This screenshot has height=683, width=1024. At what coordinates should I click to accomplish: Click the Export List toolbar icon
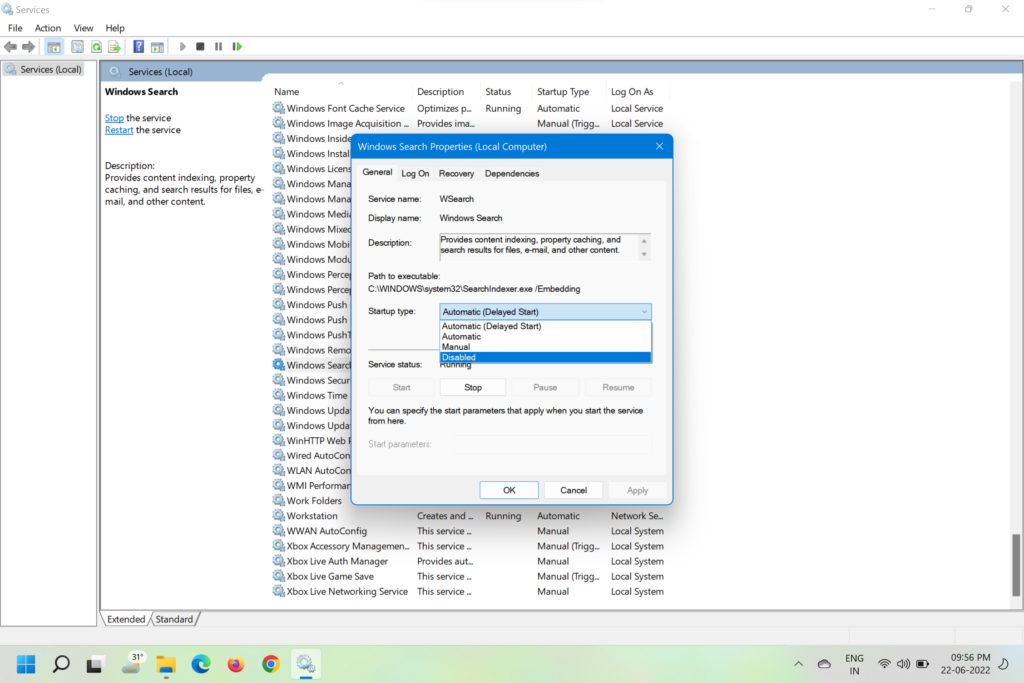click(115, 47)
